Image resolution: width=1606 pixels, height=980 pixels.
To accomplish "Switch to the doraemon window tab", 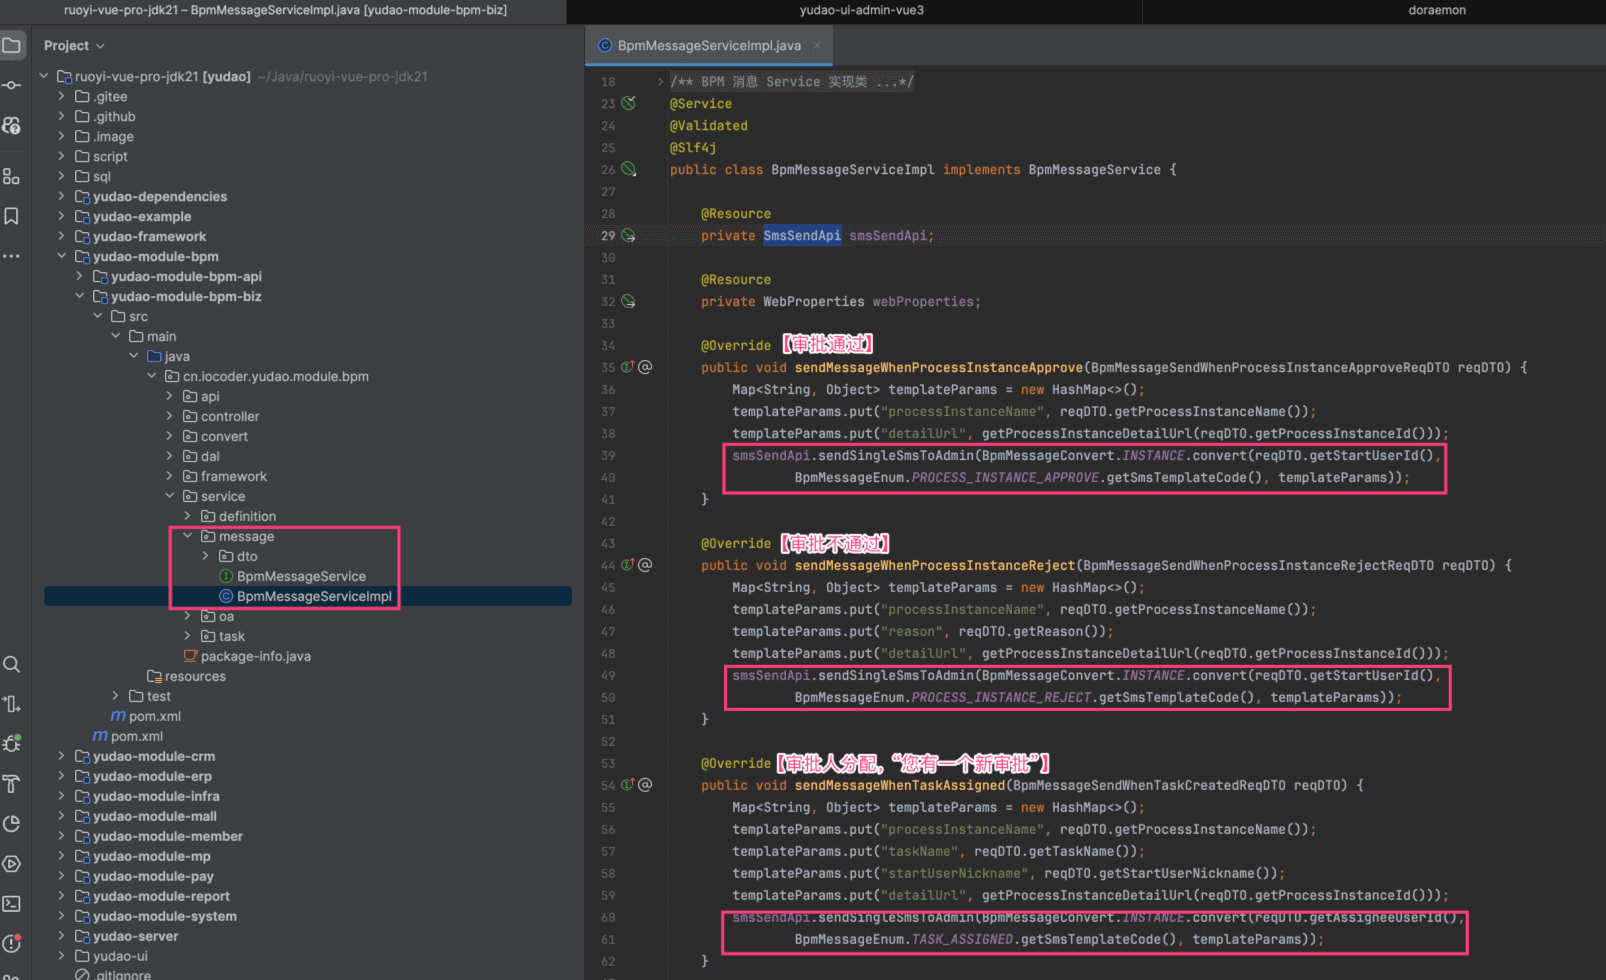I will click(1436, 10).
